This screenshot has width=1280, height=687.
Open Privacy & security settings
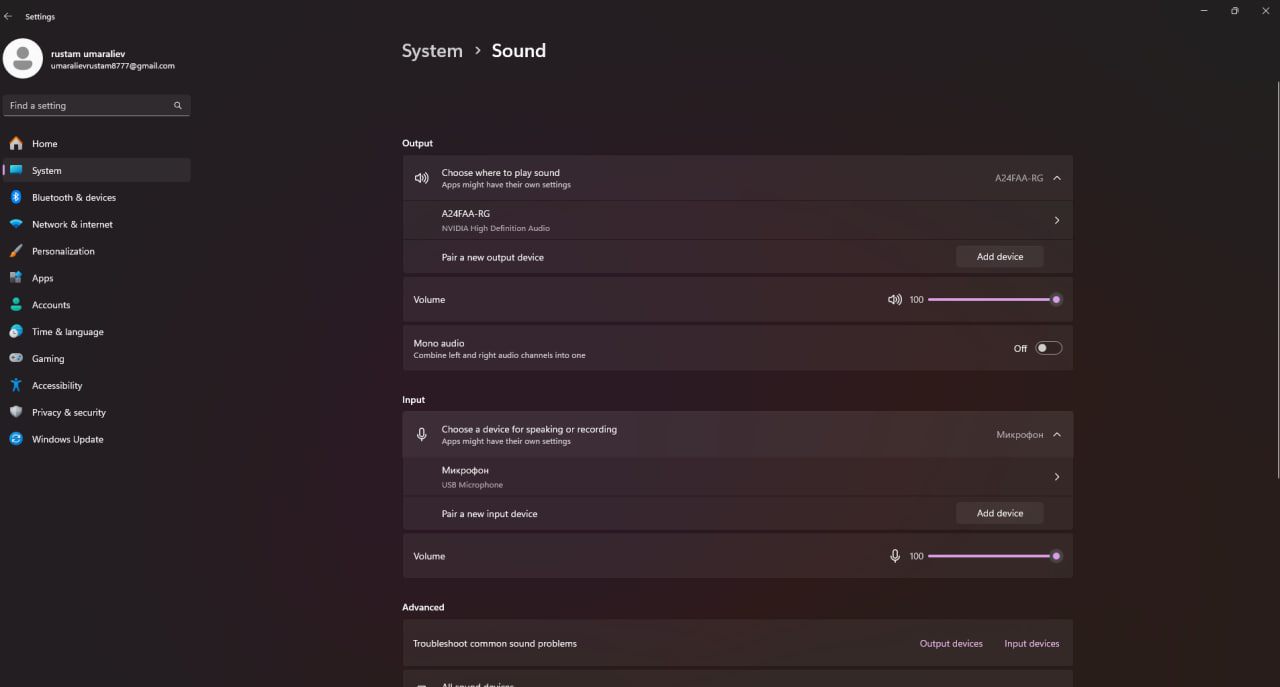click(96, 412)
